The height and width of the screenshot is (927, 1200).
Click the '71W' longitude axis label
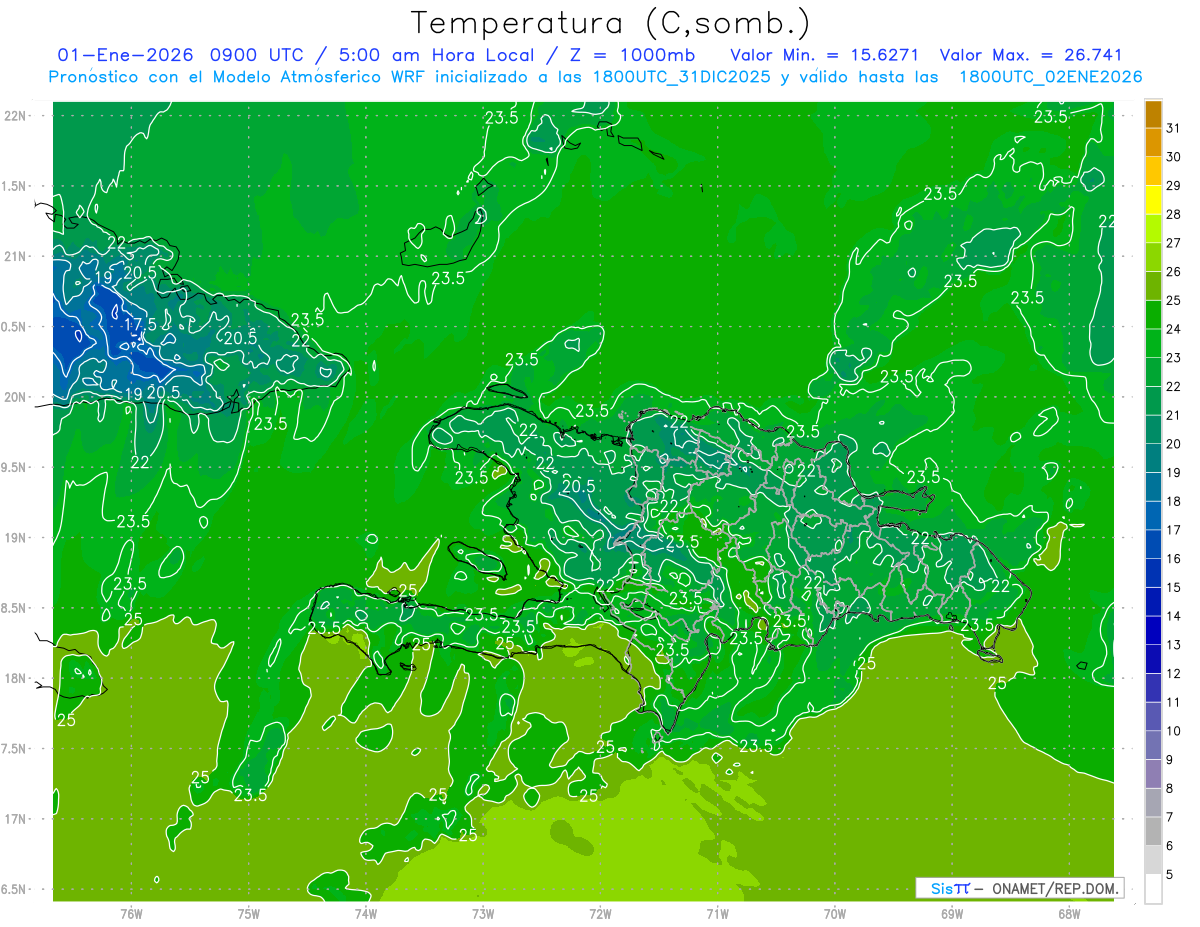tap(717, 913)
